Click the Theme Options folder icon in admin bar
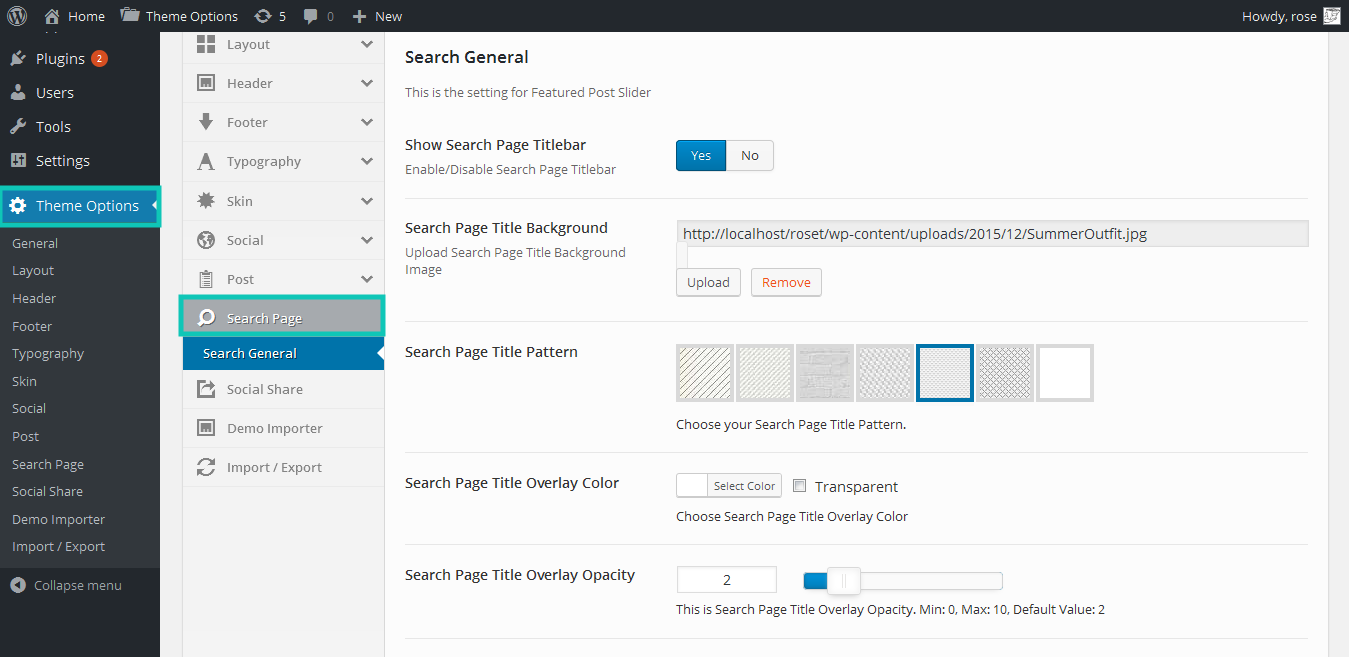 130,16
